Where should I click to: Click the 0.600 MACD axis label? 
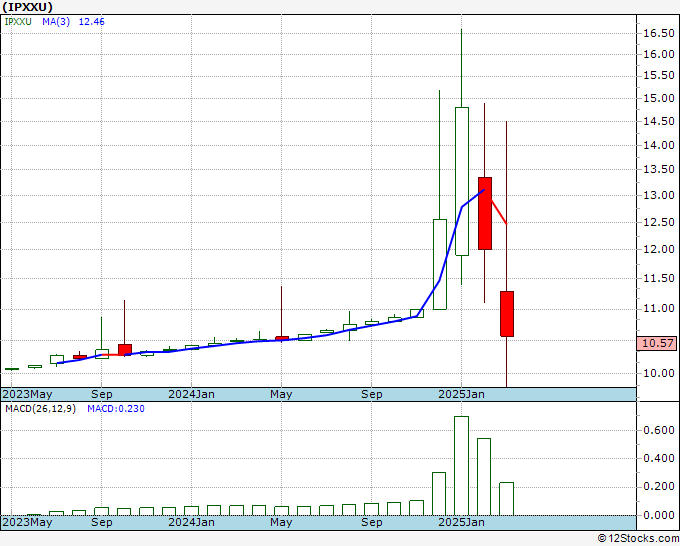tap(659, 430)
